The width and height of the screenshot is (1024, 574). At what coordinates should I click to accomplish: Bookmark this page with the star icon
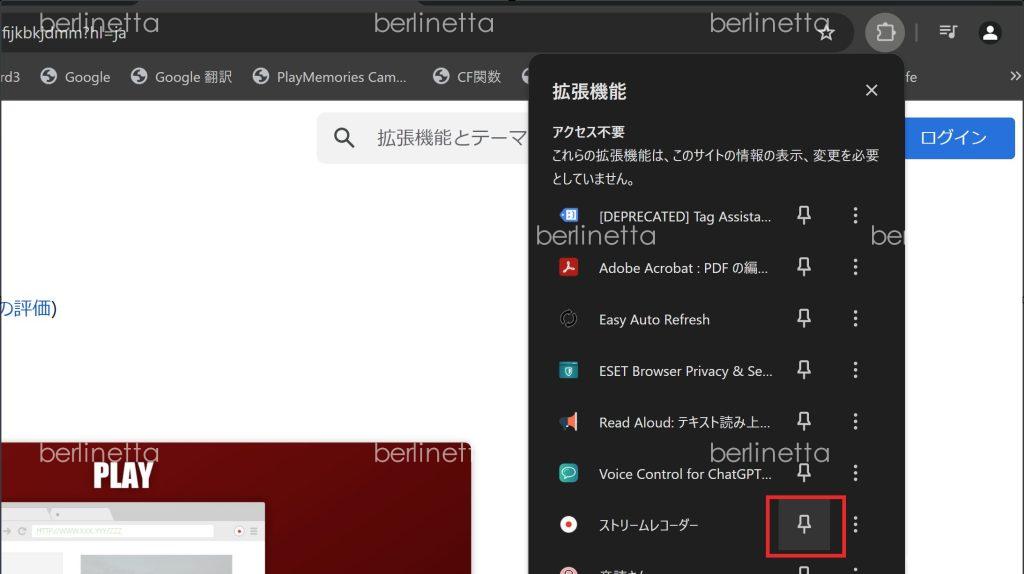[826, 33]
